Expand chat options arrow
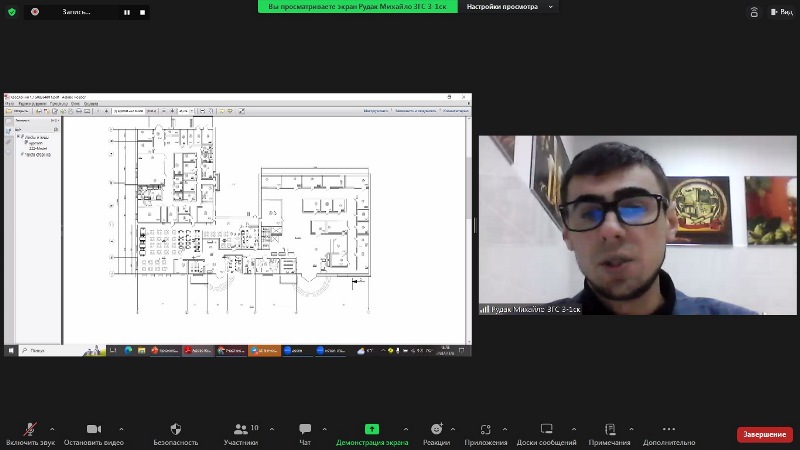The height and width of the screenshot is (450, 800). (324, 429)
